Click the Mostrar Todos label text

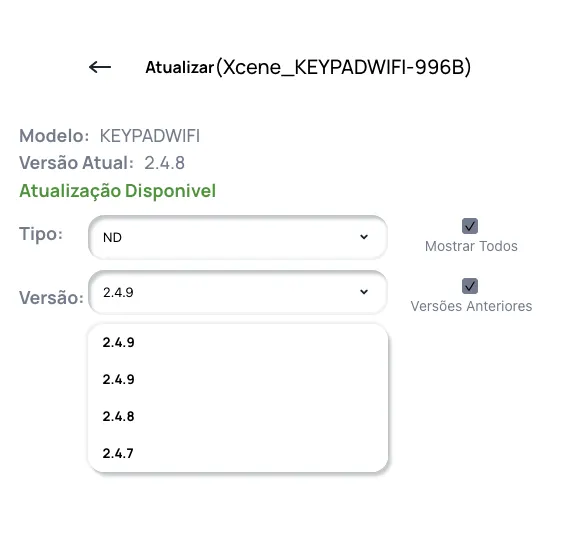pyautogui.click(x=471, y=246)
